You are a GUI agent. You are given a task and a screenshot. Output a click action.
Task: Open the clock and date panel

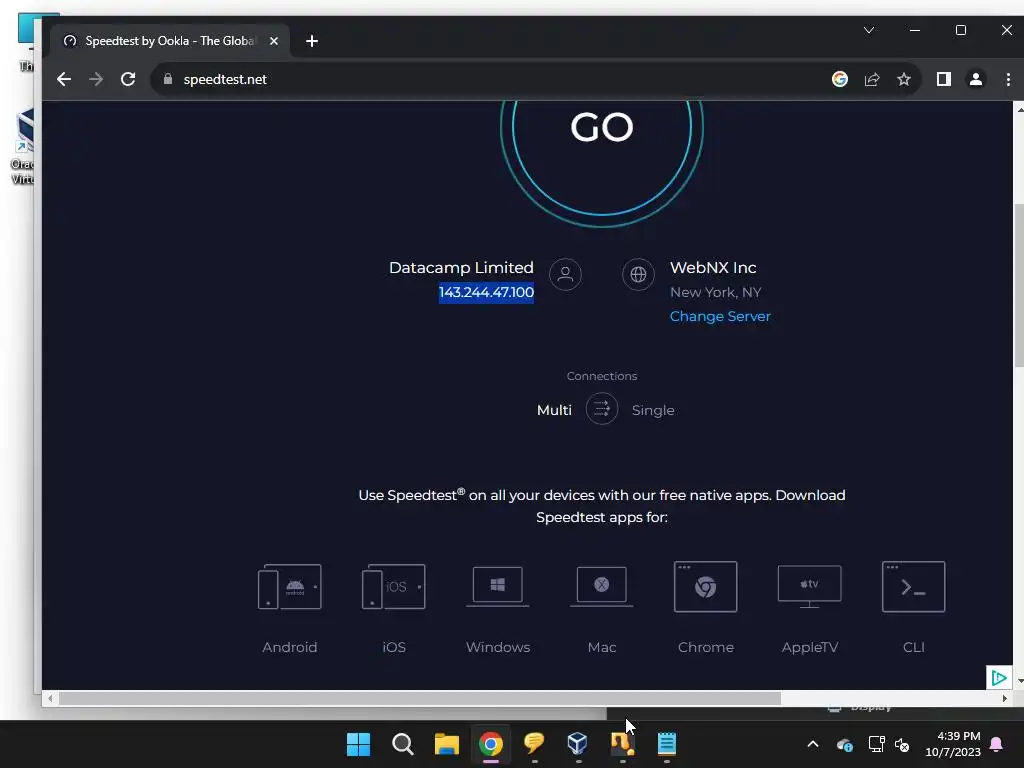tap(953, 744)
